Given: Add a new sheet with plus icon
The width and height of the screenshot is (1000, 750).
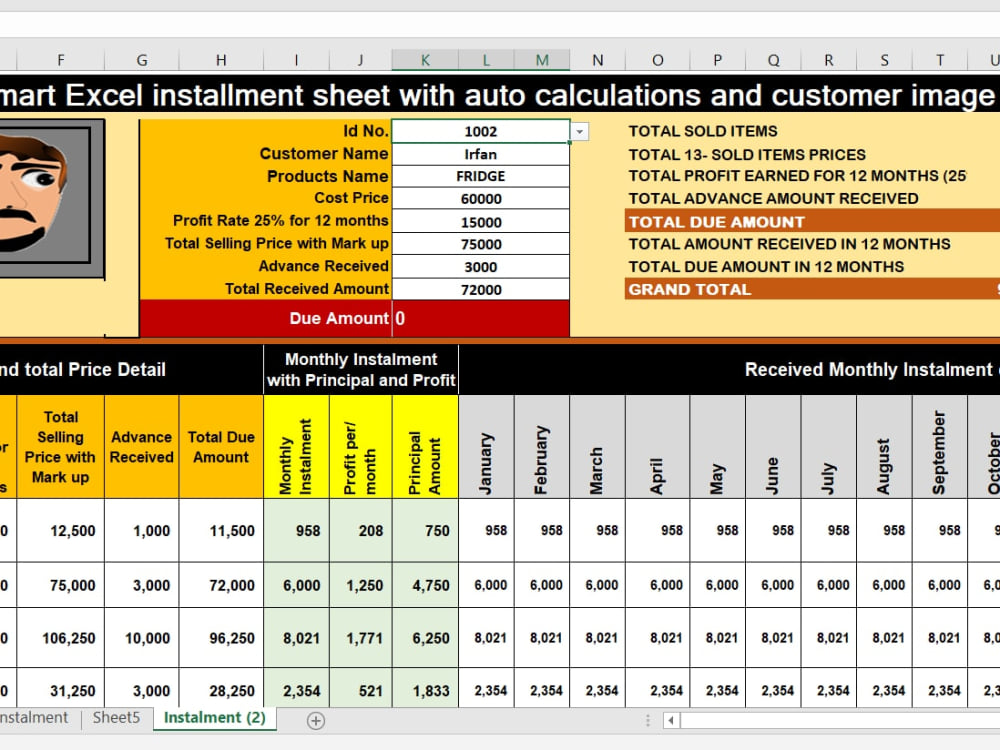Looking at the screenshot, I should (x=316, y=721).
